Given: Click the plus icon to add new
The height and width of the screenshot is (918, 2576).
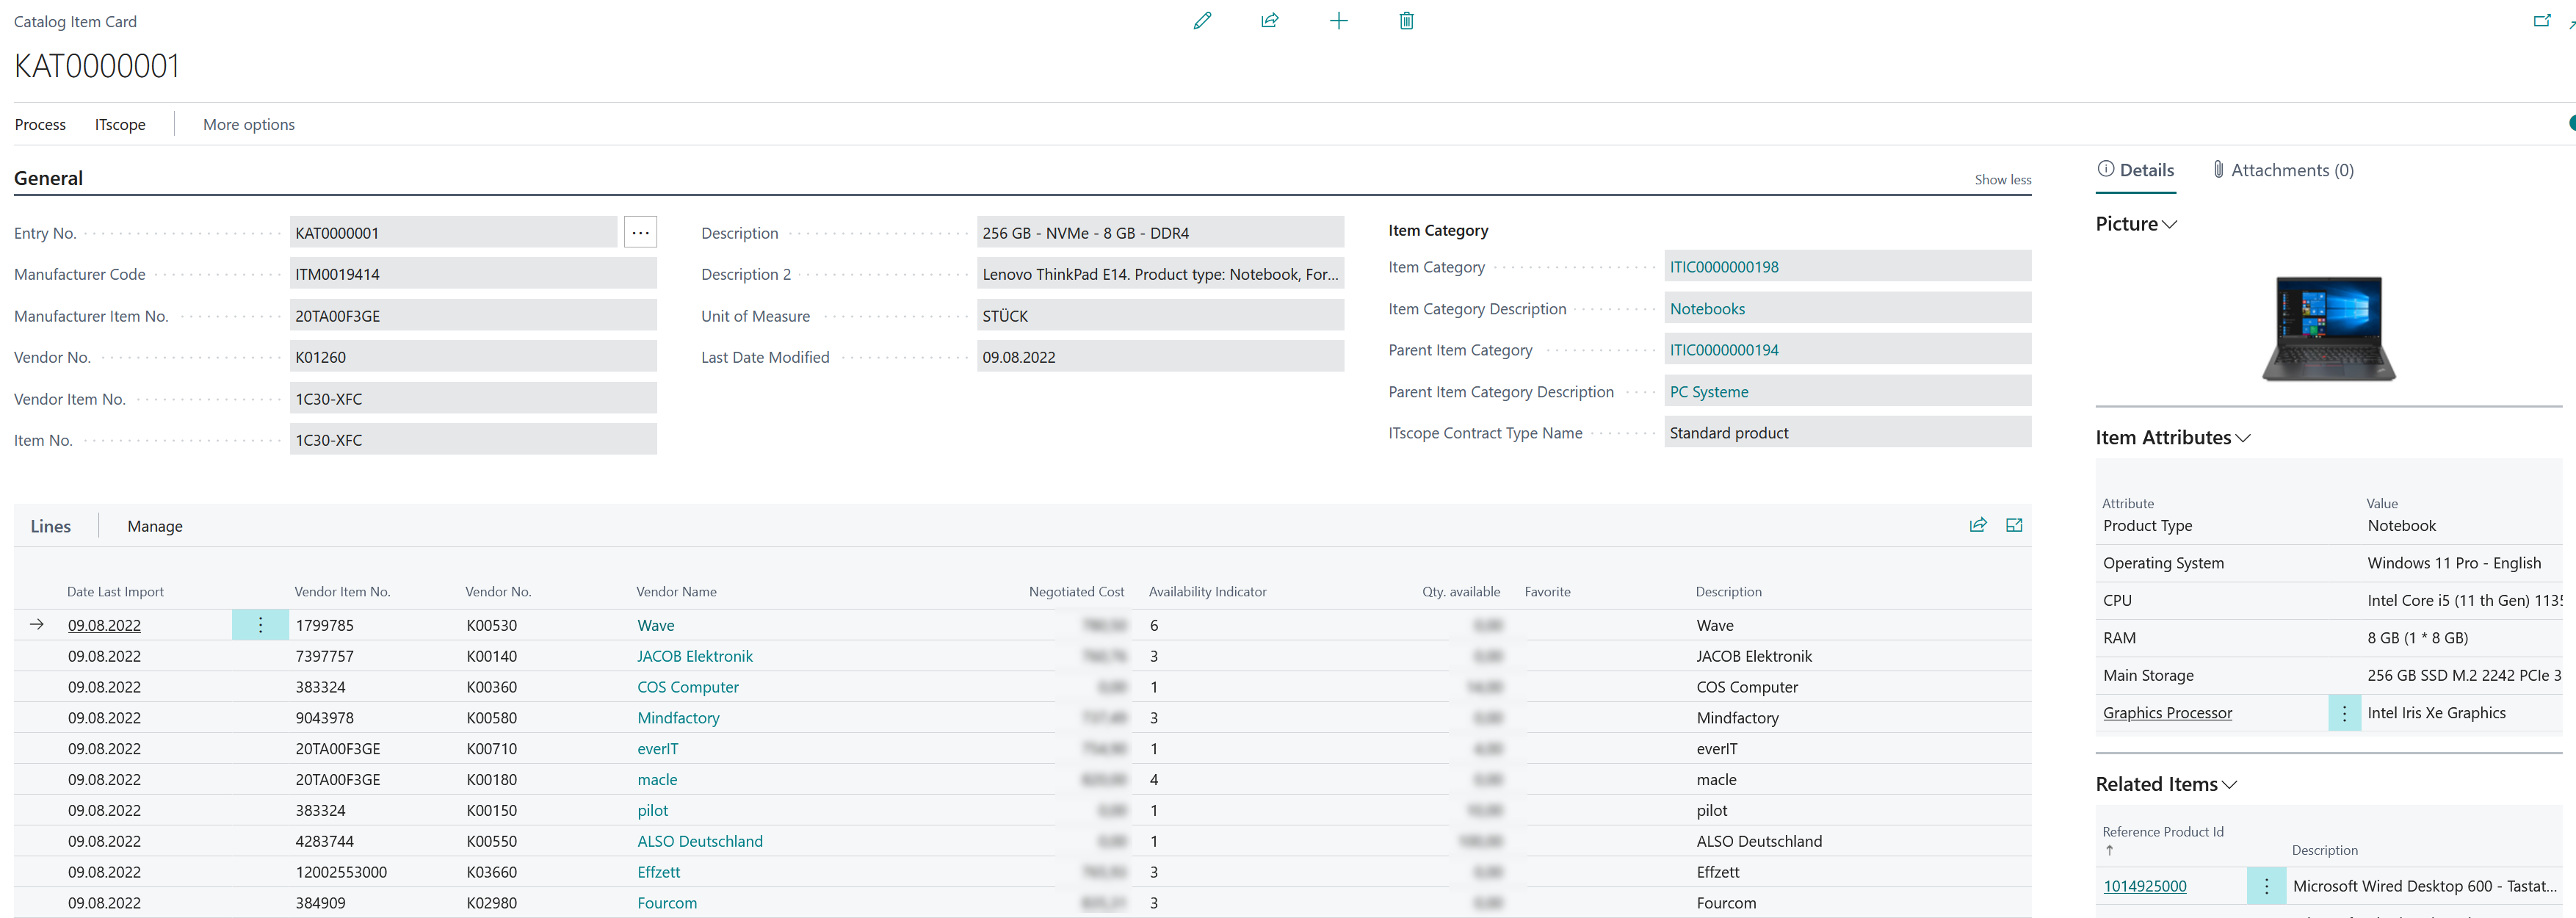Looking at the screenshot, I should coord(1338,21).
